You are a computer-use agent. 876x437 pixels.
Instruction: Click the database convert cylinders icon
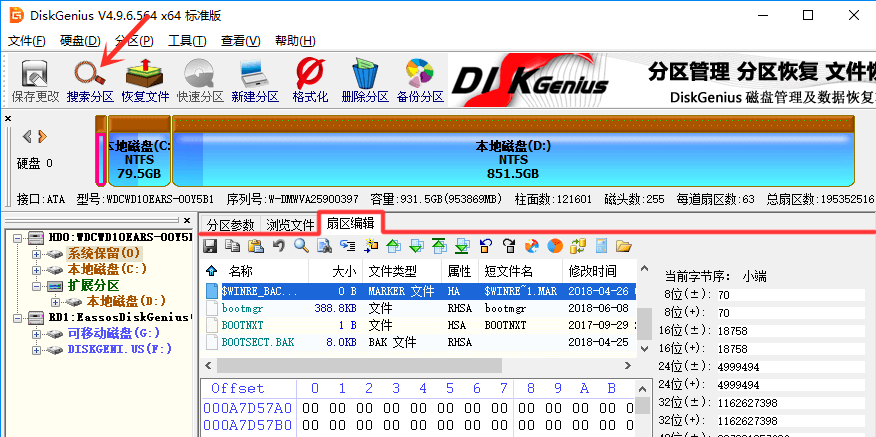click(x=578, y=245)
